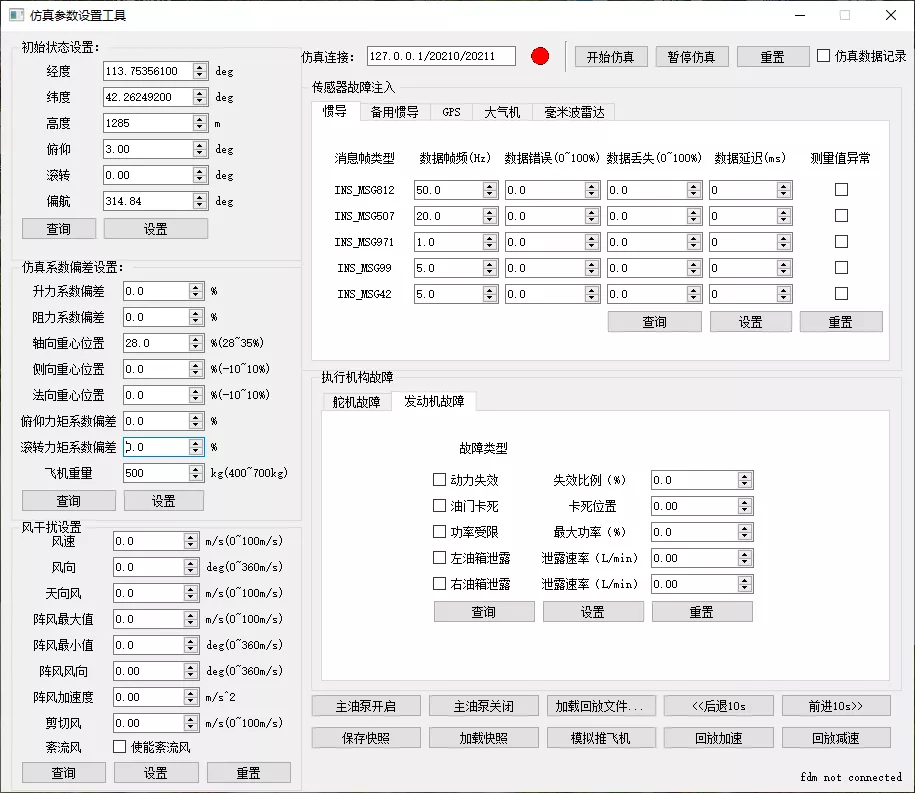Enable the 功率受限 fault checkbox
The image size is (915, 793).
(439, 532)
